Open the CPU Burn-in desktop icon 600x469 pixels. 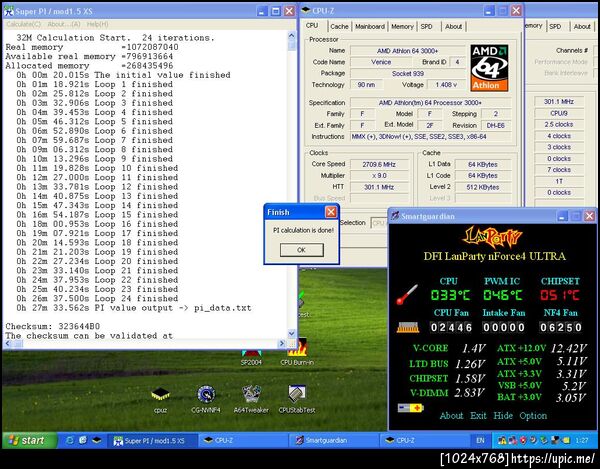pyautogui.click(x=297, y=352)
